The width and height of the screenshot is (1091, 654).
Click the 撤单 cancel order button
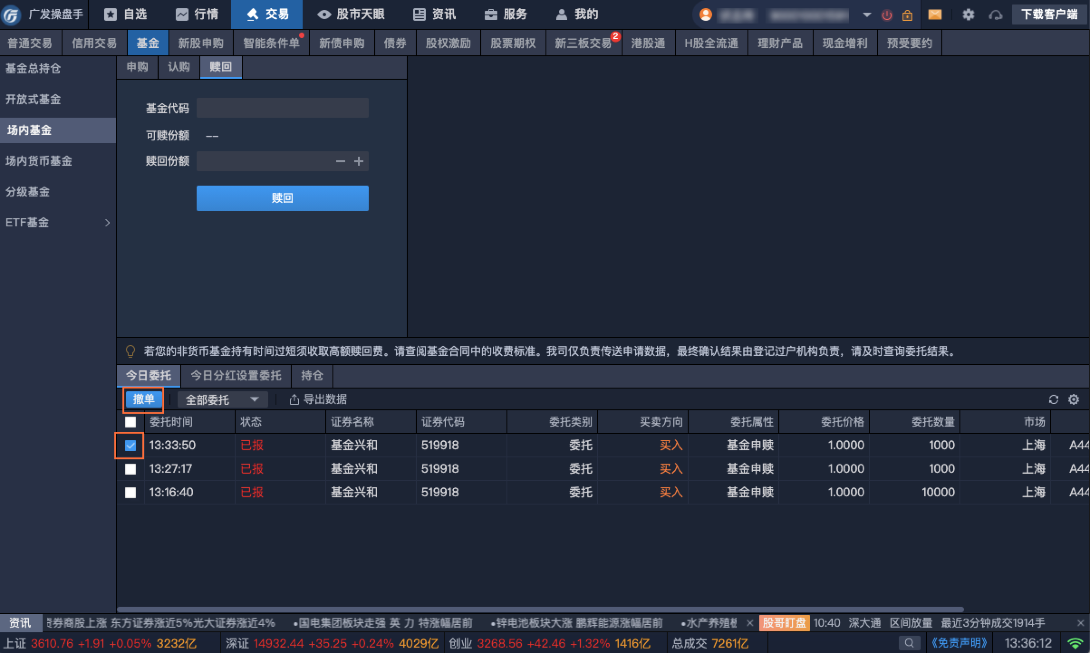click(x=144, y=400)
